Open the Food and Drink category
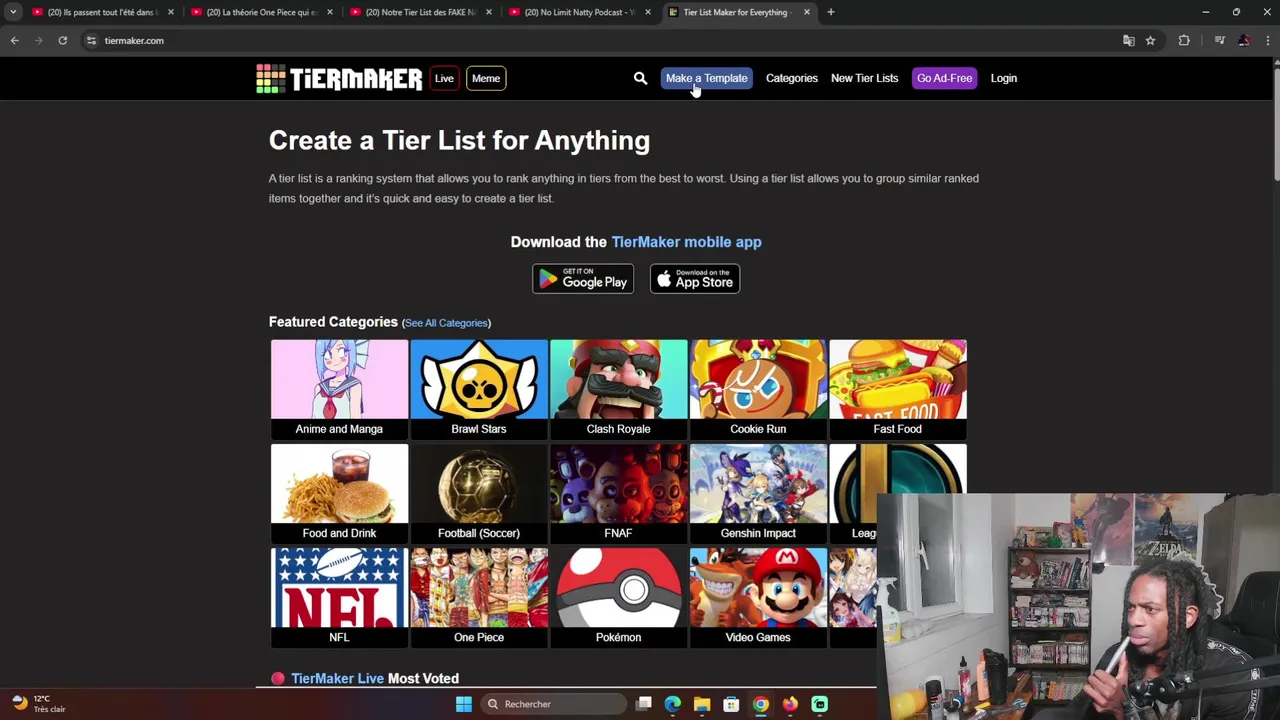 [x=339, y=493]
